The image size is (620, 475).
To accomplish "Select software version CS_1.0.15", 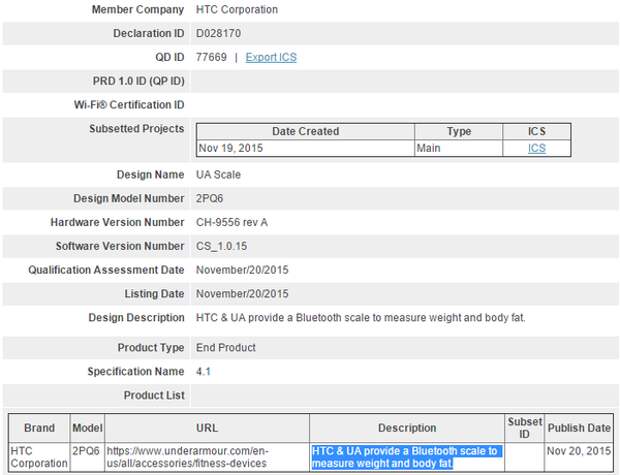I will click(x=221, y=246).
